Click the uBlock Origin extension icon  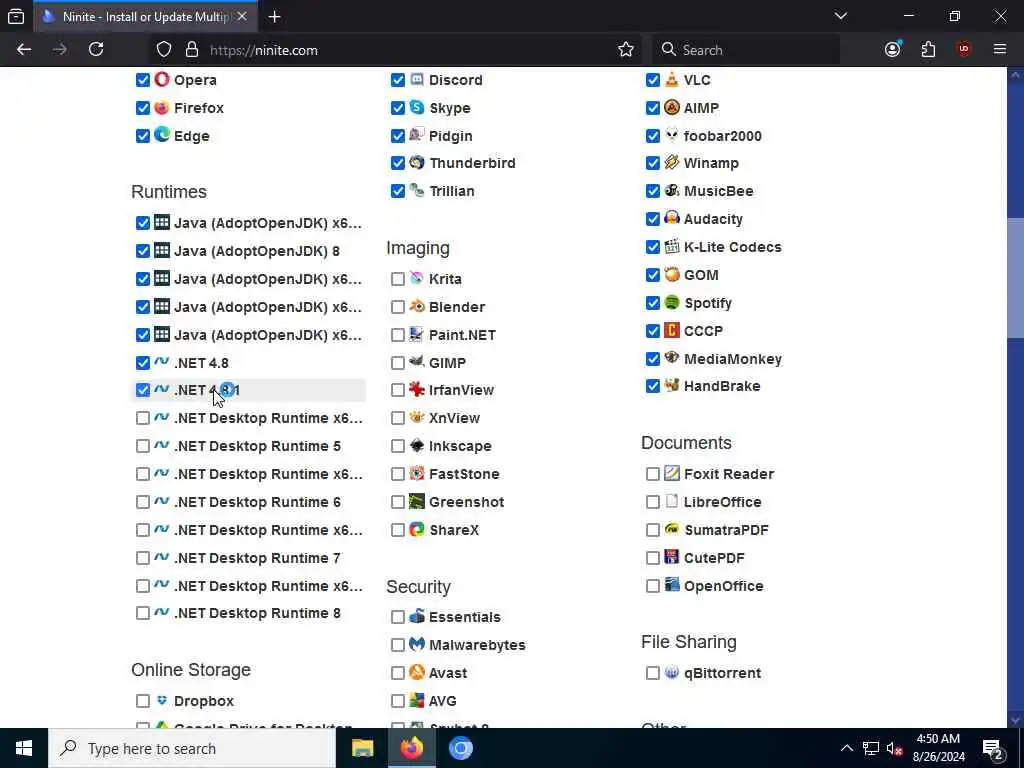(964, 50)
